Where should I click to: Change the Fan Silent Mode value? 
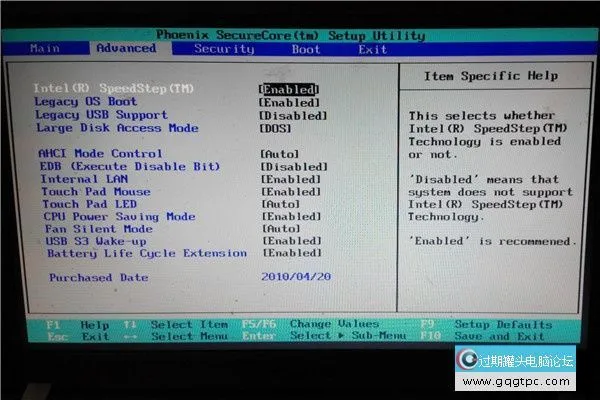tap(280, 229)
